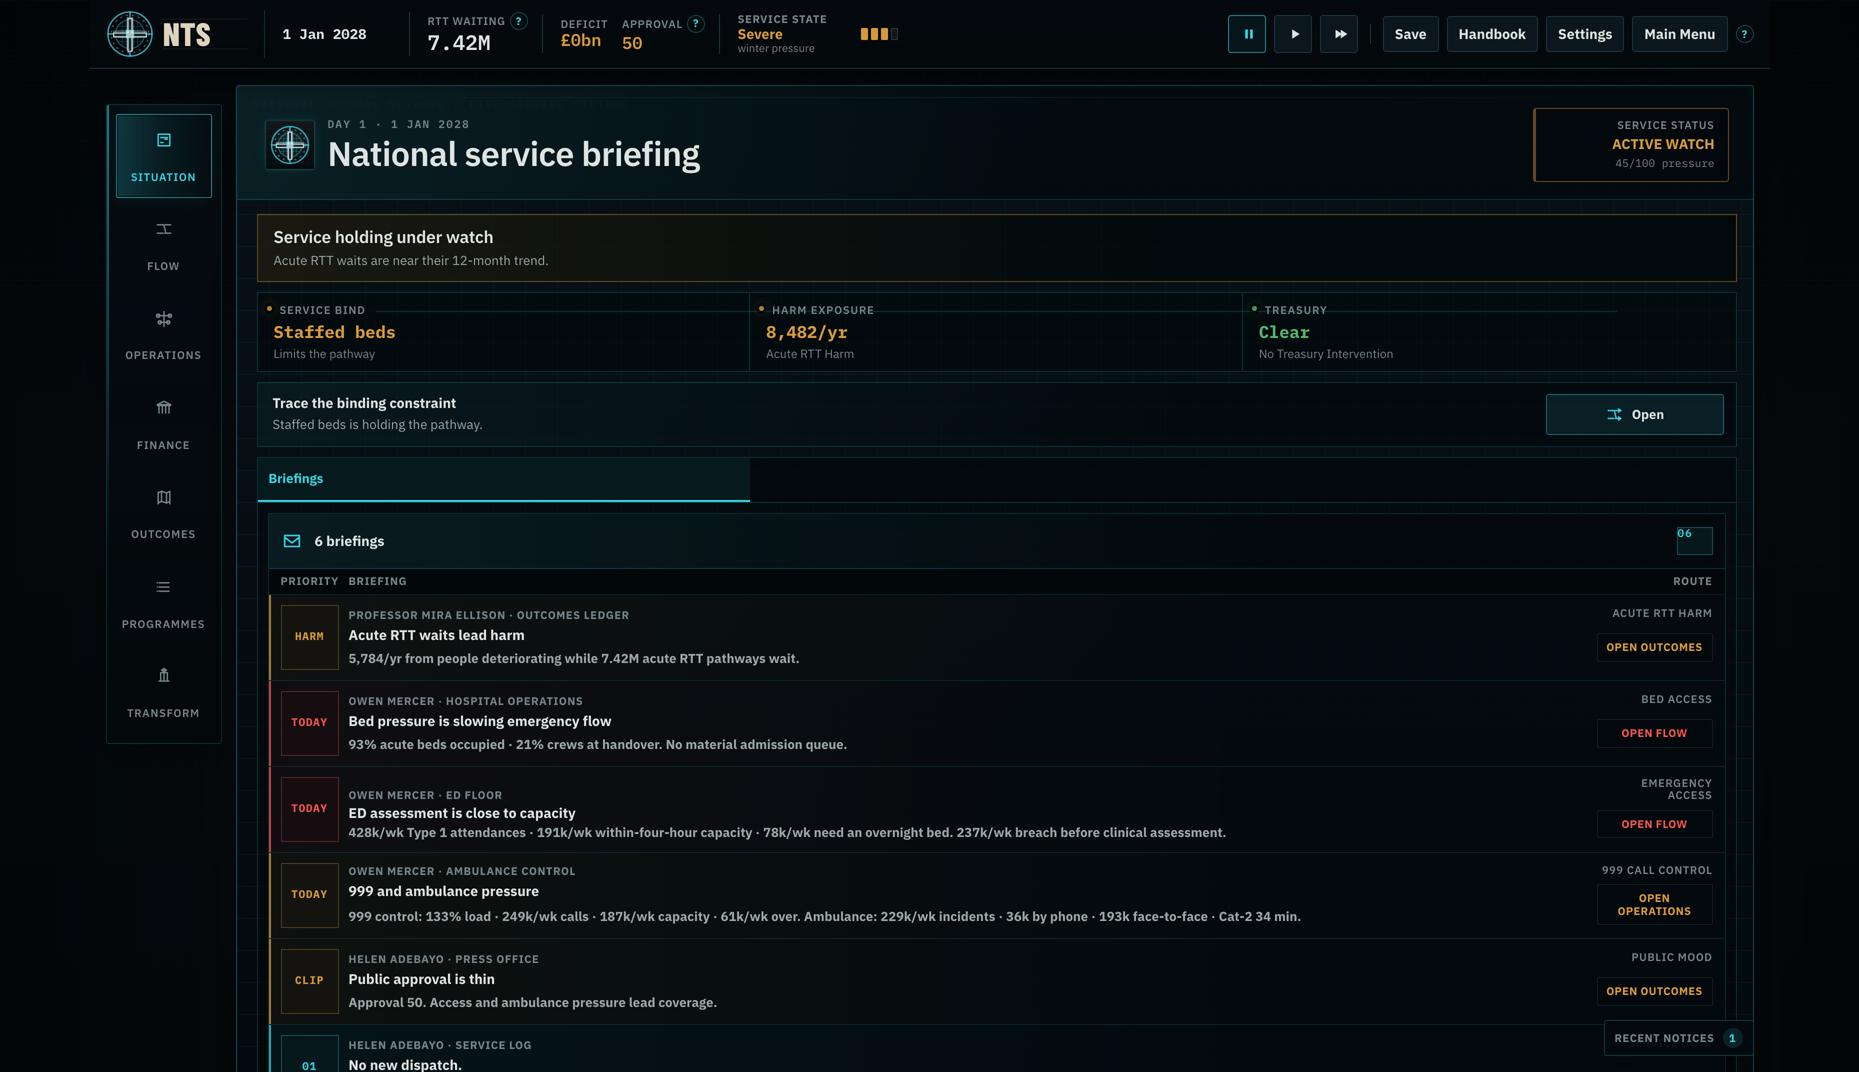Open the Operations section

click(164, 334)
